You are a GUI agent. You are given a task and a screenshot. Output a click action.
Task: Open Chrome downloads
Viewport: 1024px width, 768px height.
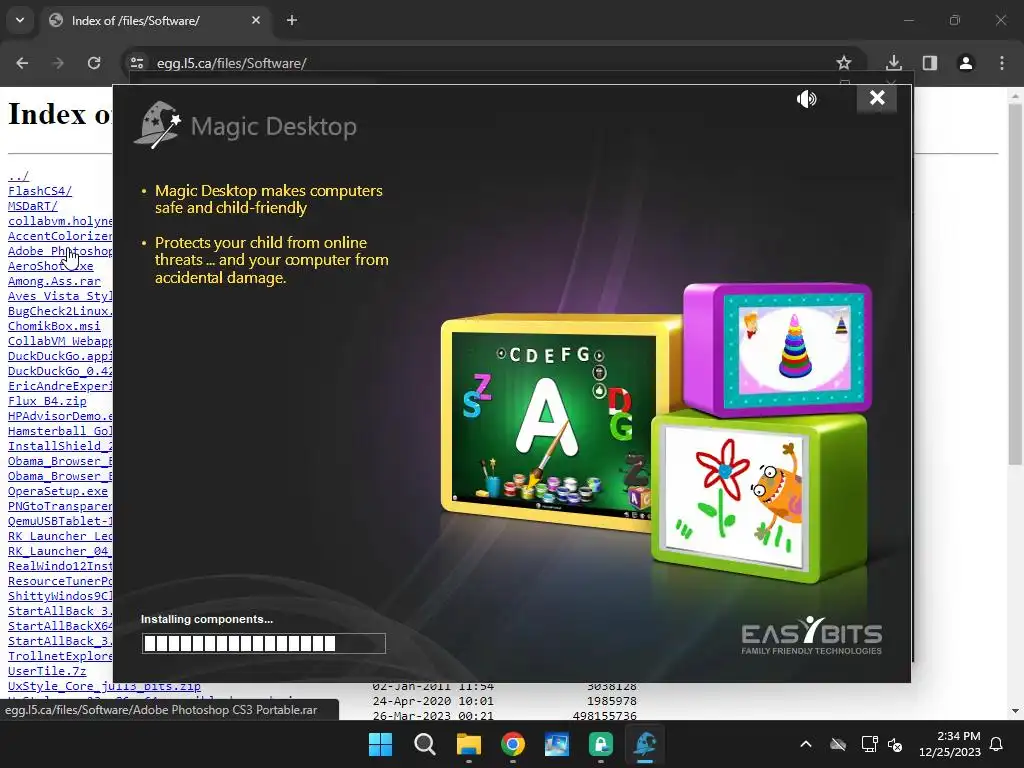(894, 63)
